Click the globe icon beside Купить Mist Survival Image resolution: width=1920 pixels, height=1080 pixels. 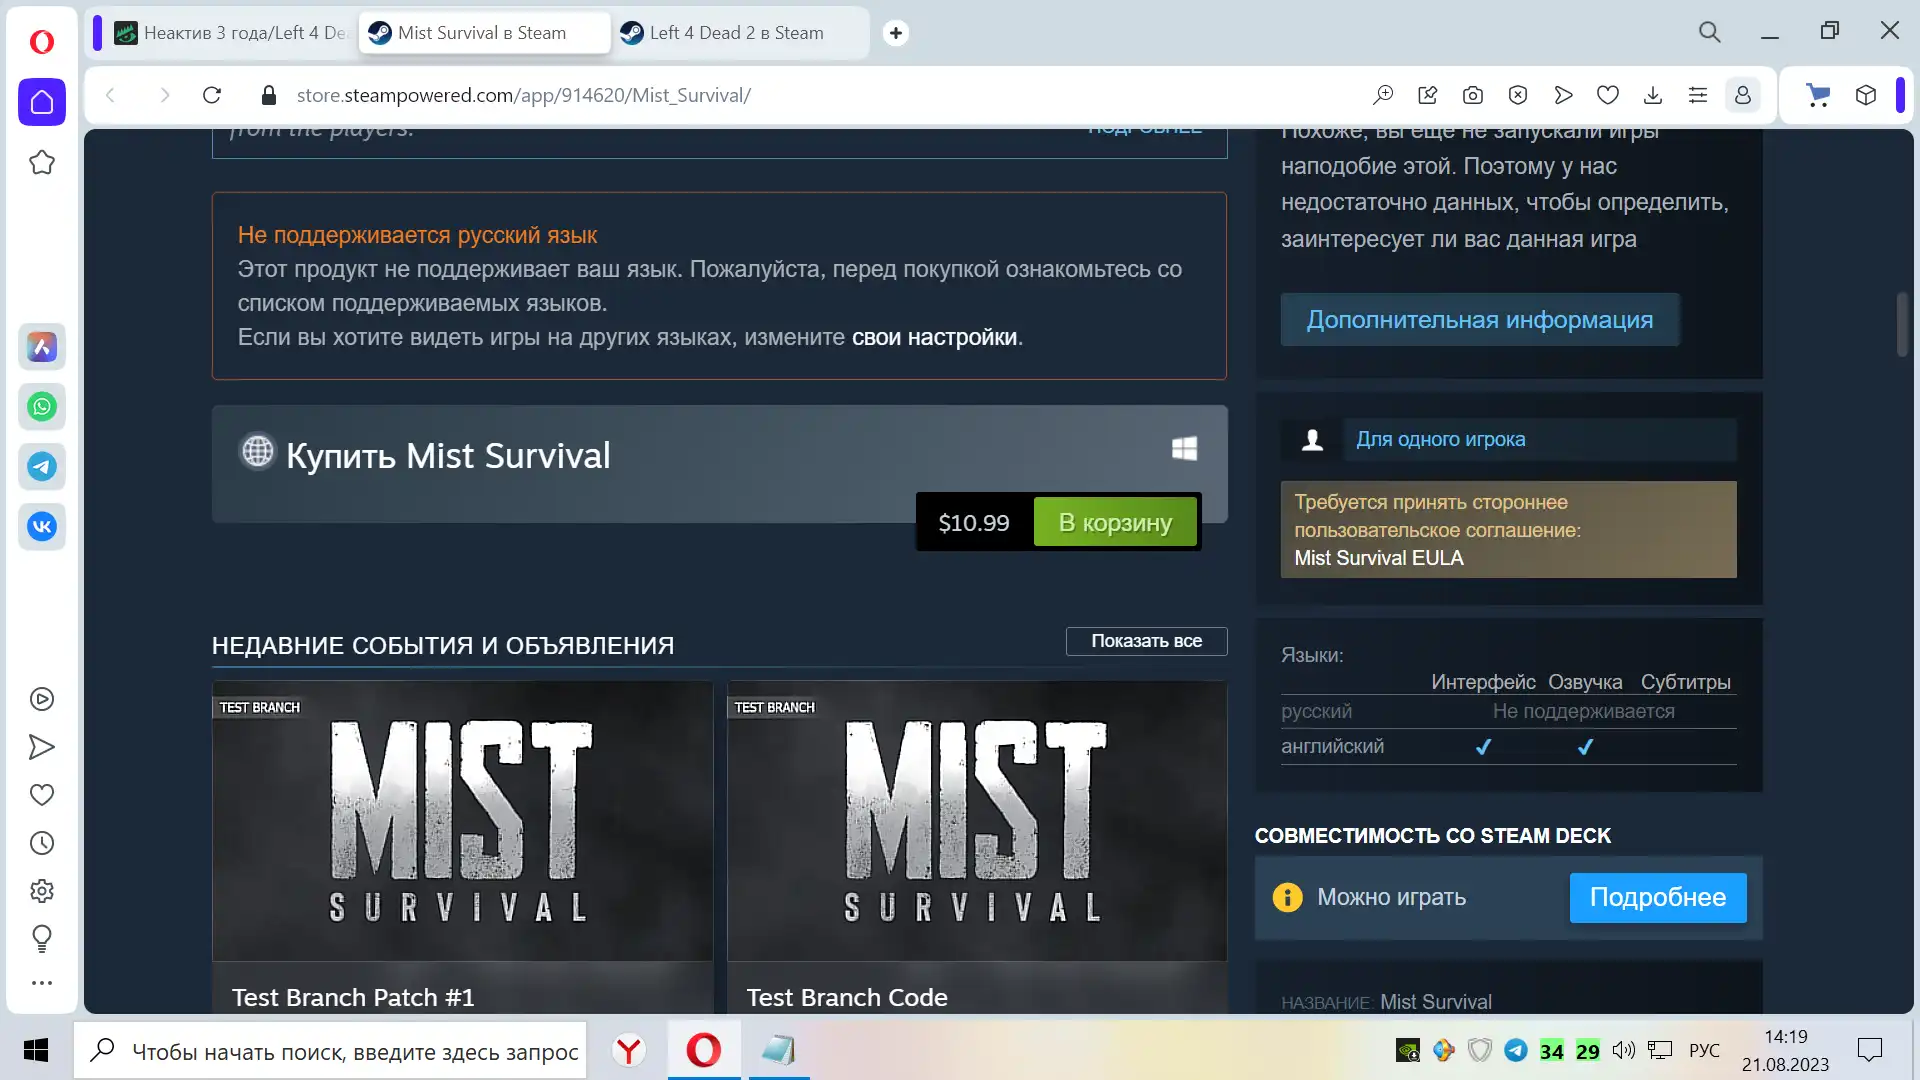tap(257, 451)
